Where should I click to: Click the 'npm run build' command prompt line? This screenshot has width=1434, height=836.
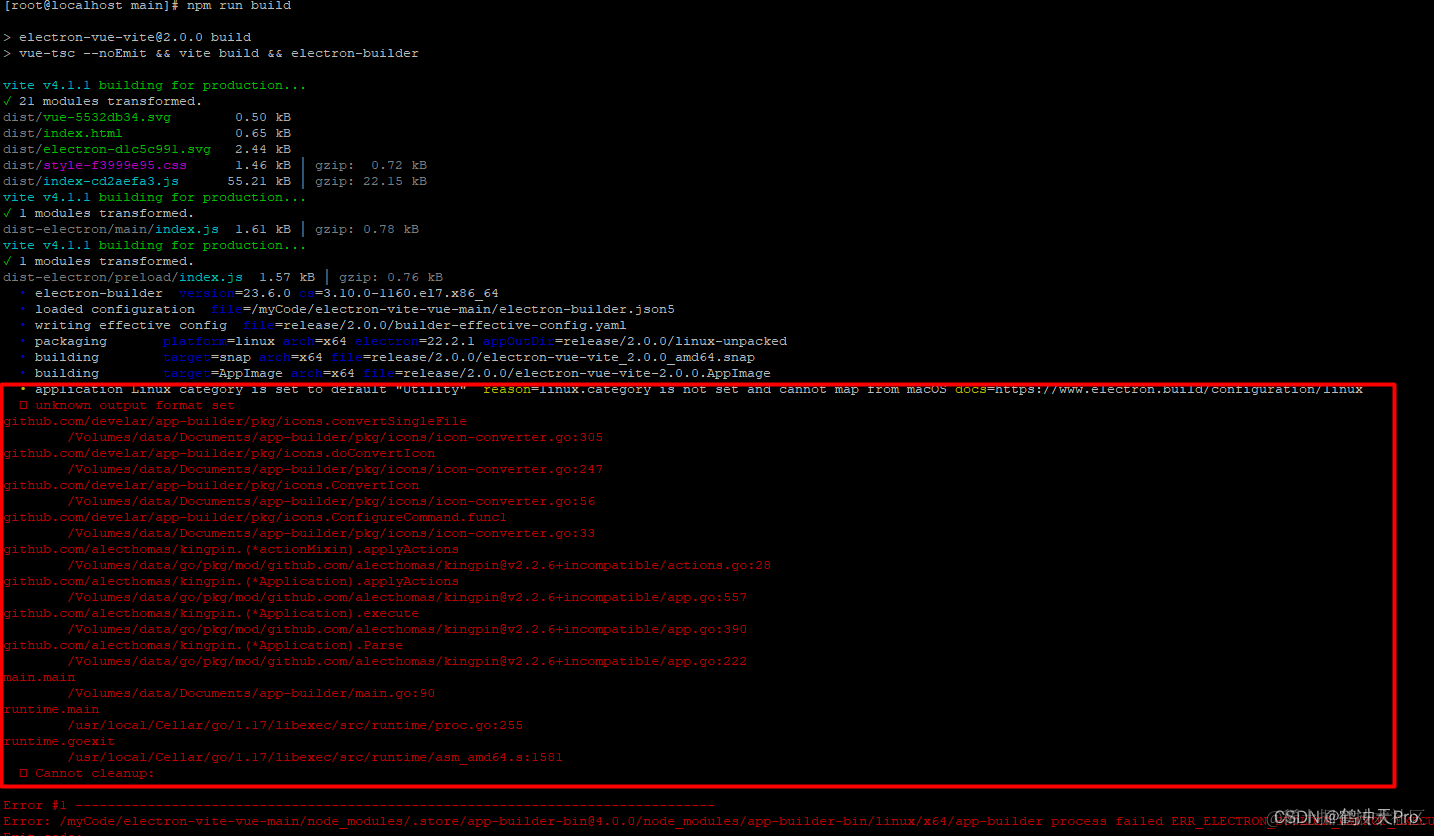click(147, 6)
